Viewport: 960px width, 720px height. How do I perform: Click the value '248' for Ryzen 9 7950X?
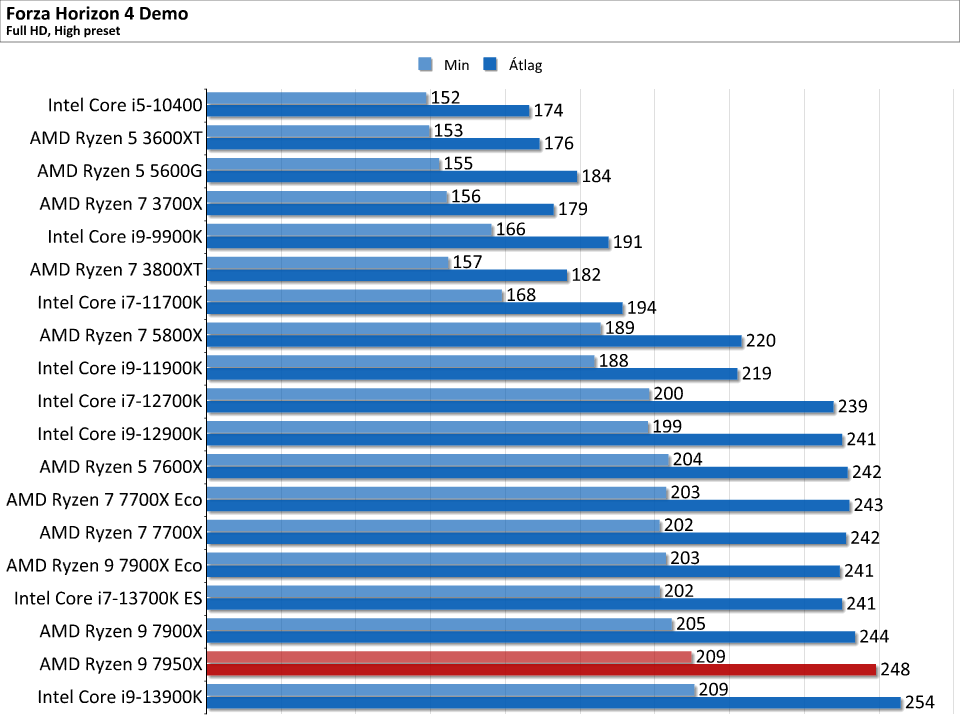point(895,670)
